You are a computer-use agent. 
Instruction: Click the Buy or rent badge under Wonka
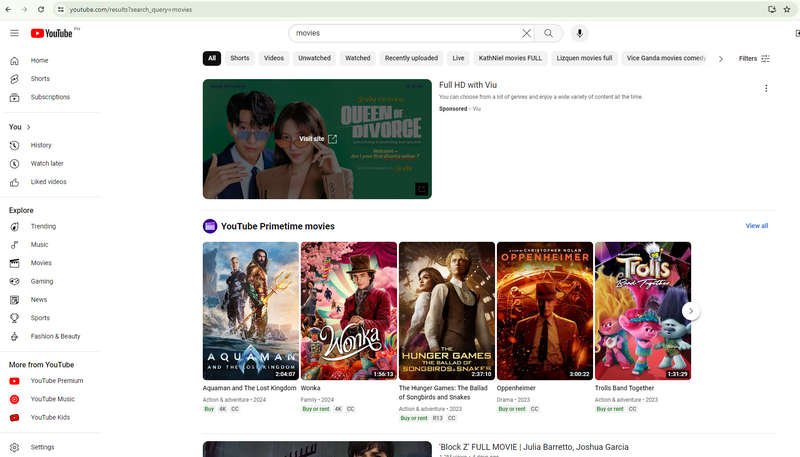pyautogui.click(x=316, y=409)
